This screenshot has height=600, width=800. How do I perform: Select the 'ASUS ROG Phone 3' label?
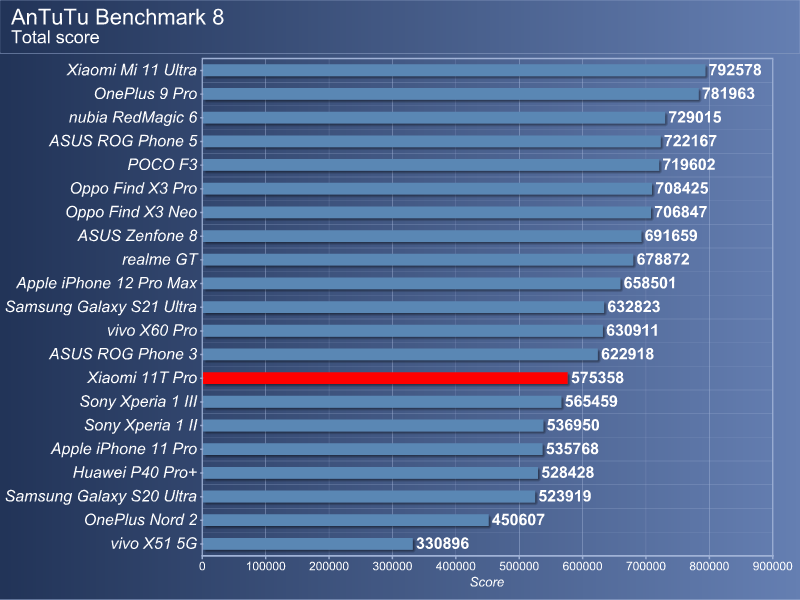pyautogui.click(x=123, y=354)
